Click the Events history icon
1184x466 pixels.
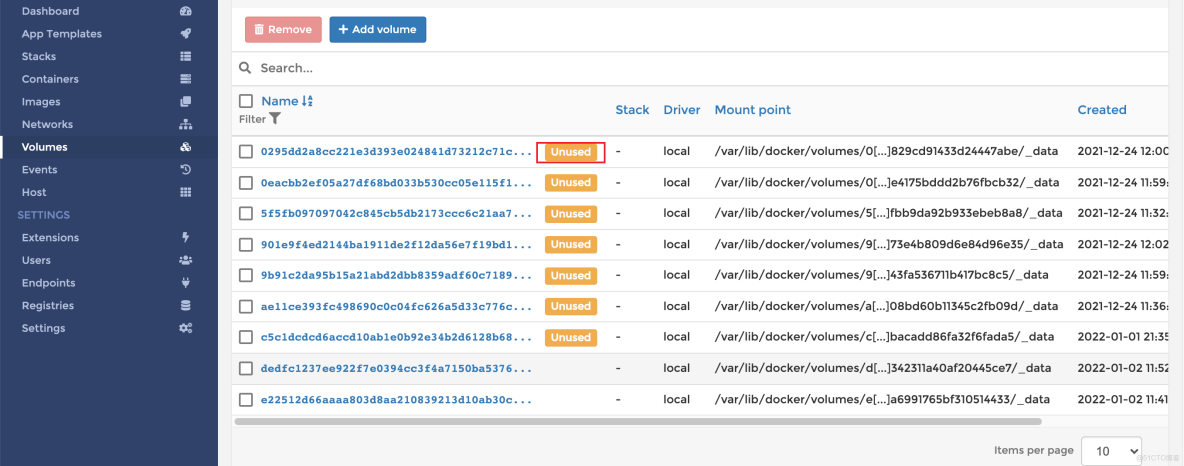click(186, 170)
